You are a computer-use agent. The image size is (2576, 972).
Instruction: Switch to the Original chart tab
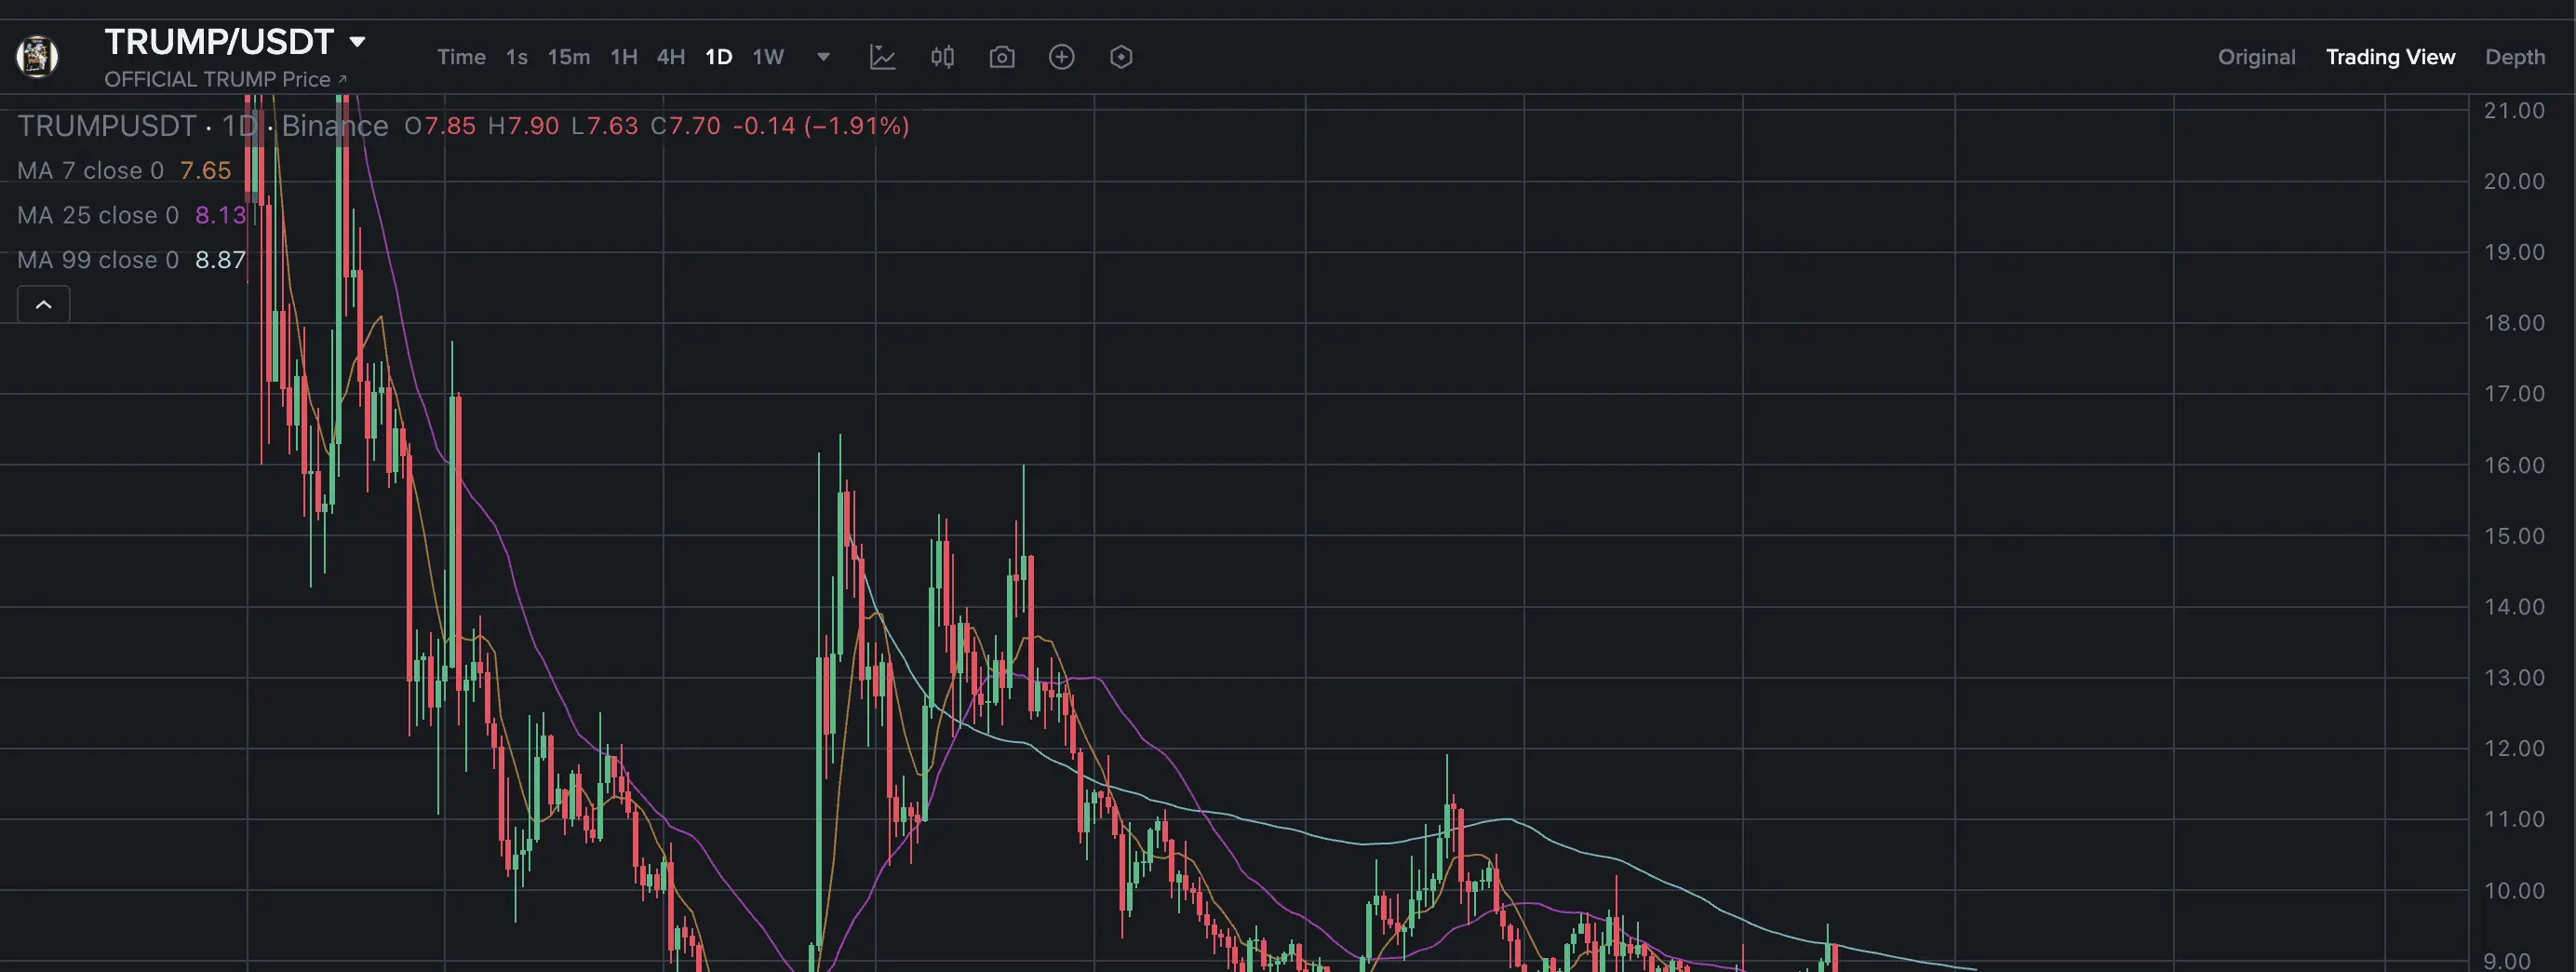(2256, 57)
